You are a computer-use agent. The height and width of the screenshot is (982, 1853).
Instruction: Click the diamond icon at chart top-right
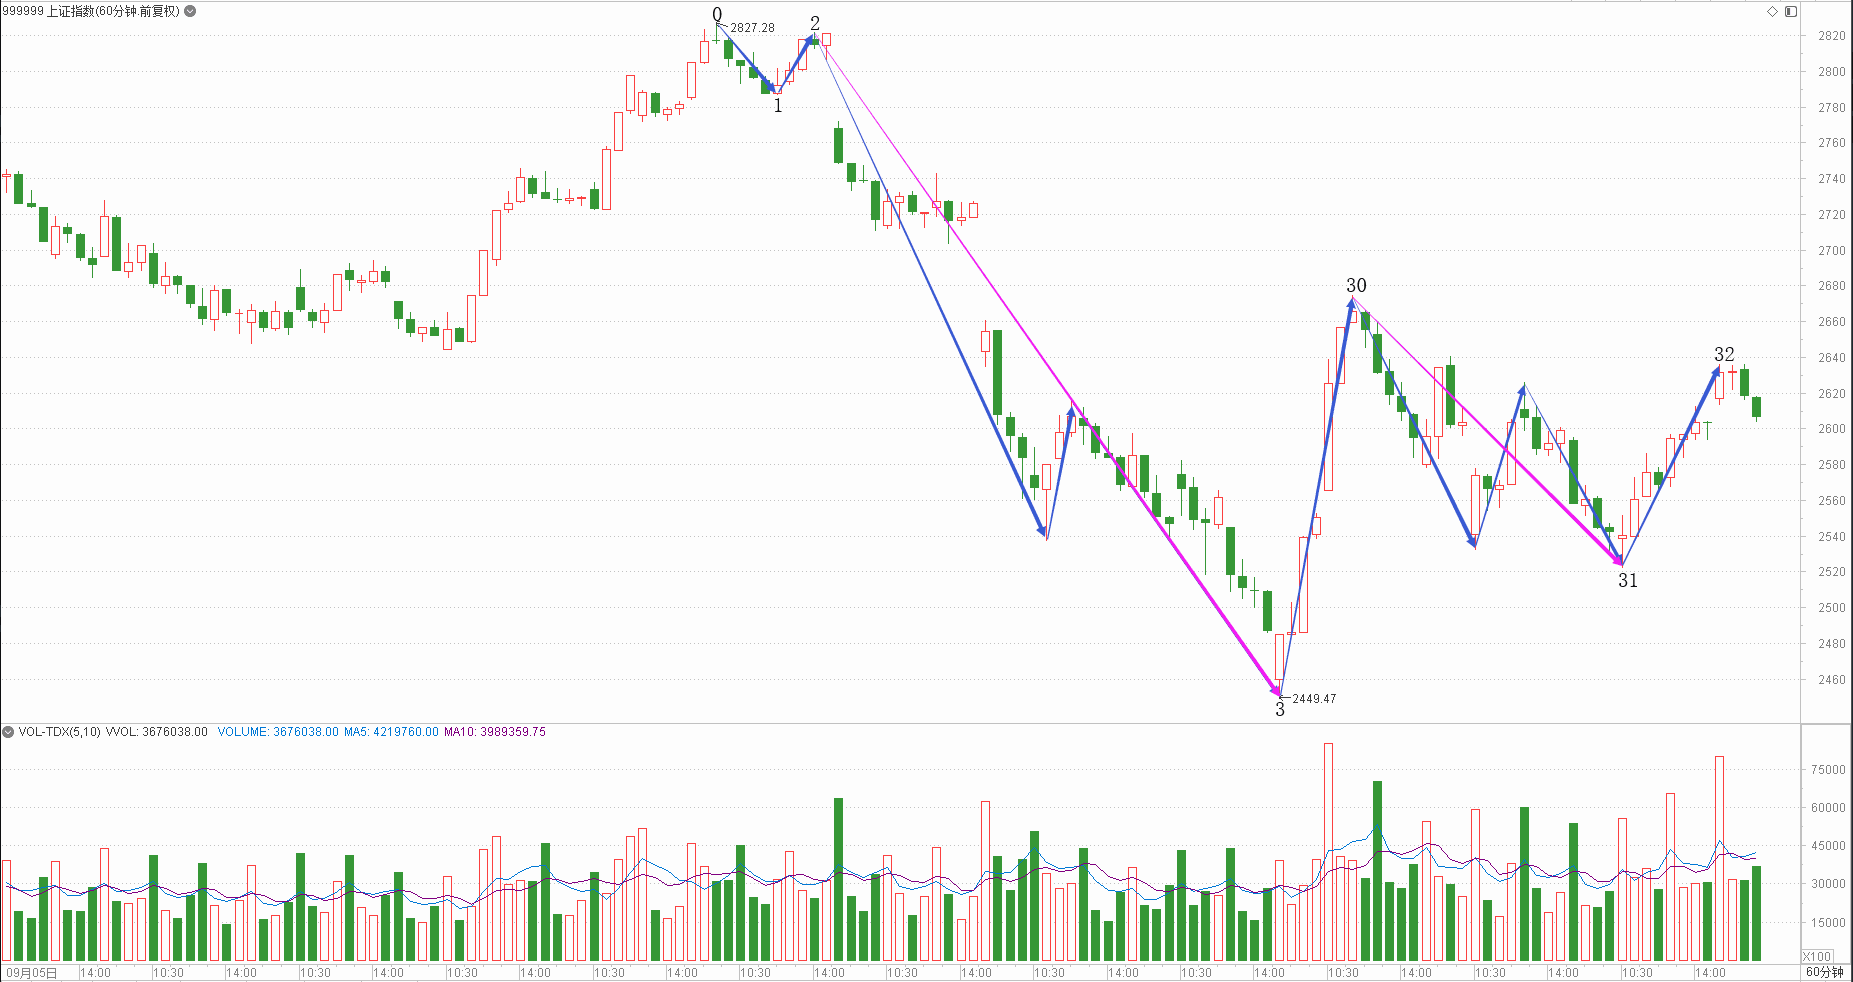1772,12
